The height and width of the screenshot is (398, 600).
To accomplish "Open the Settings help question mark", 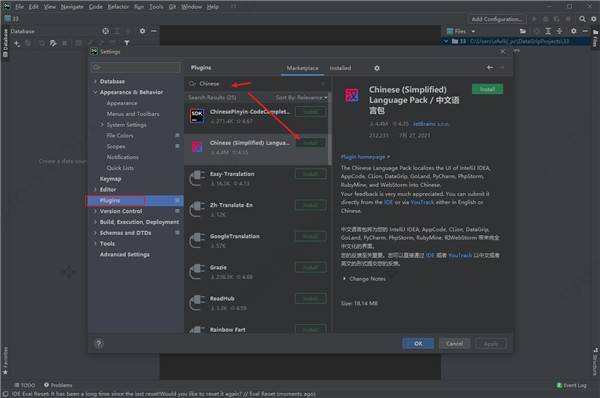I will [x=99, y=344].
